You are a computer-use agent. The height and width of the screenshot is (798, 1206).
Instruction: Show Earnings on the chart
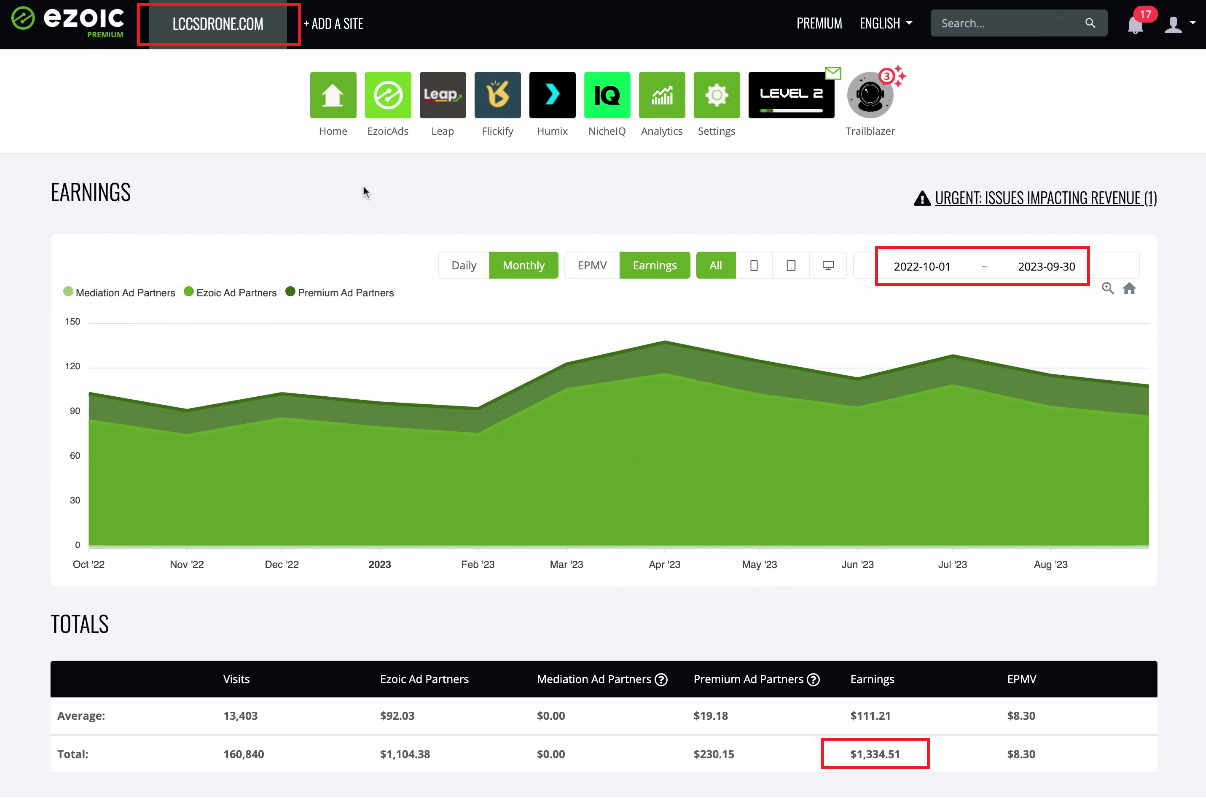pyautogui.click(x=655, y=265)
